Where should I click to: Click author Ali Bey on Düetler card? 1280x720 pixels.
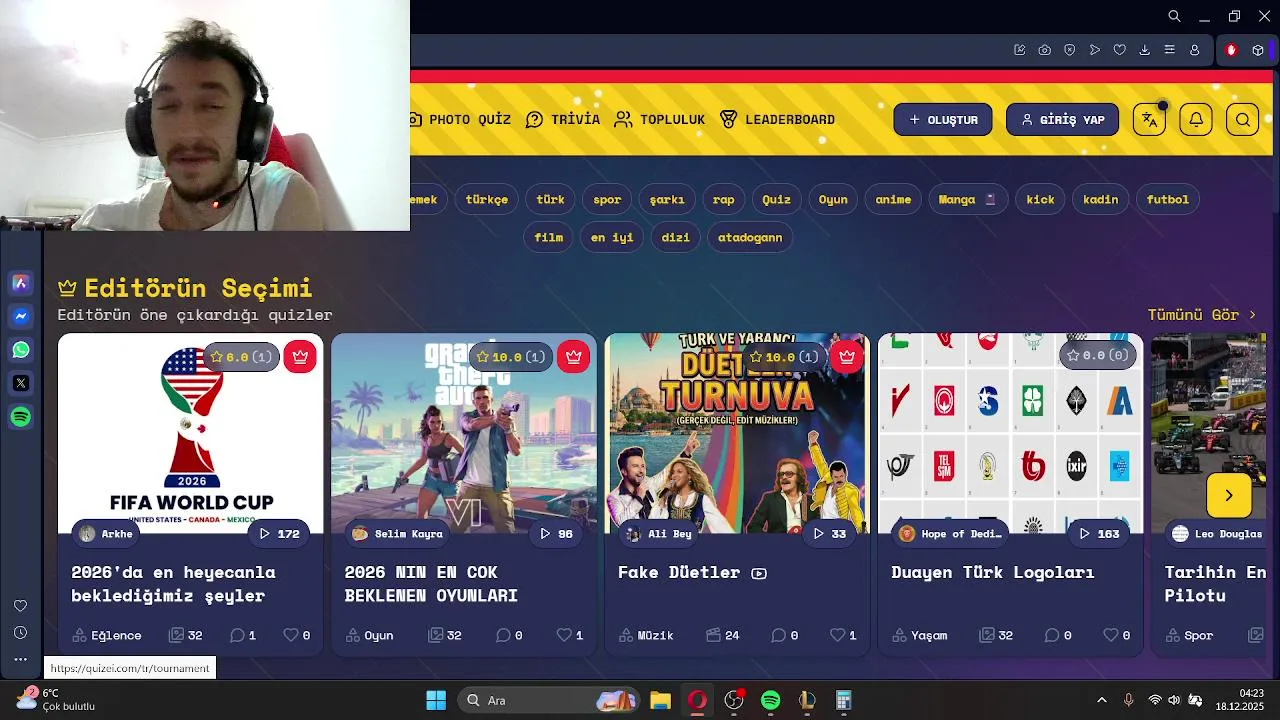tap(658, 534)
